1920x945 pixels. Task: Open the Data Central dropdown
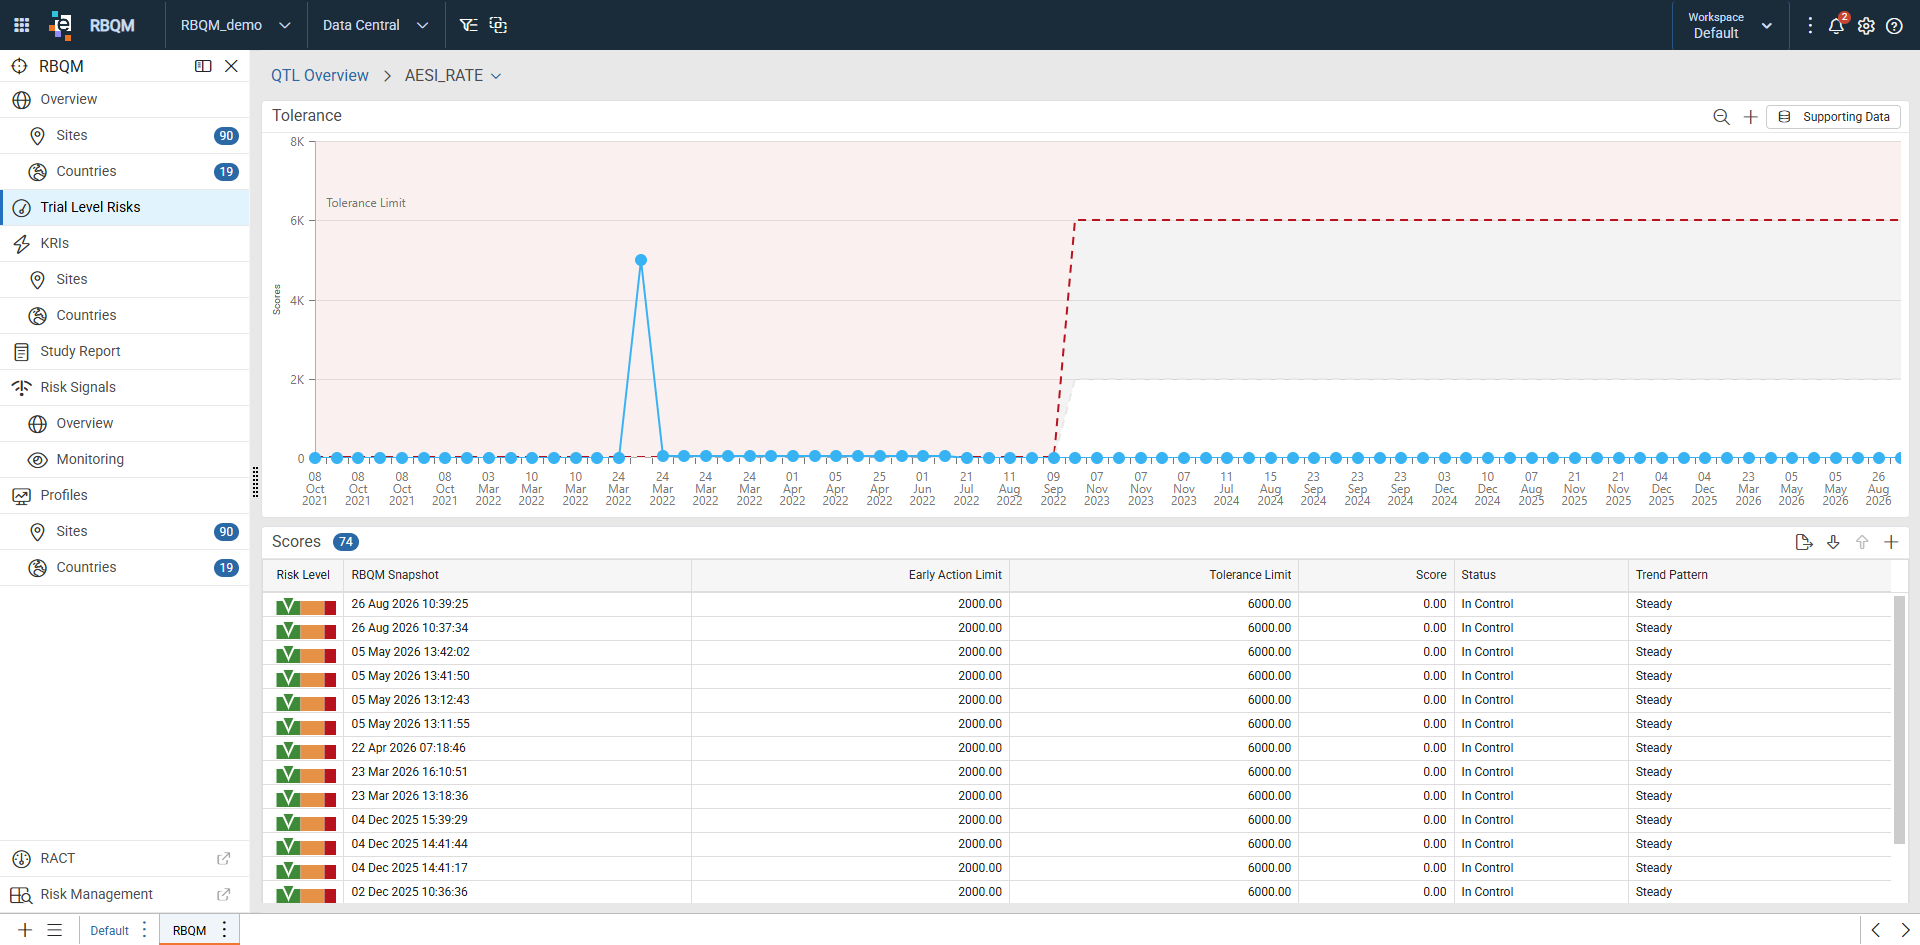click(x=376, y=25)
